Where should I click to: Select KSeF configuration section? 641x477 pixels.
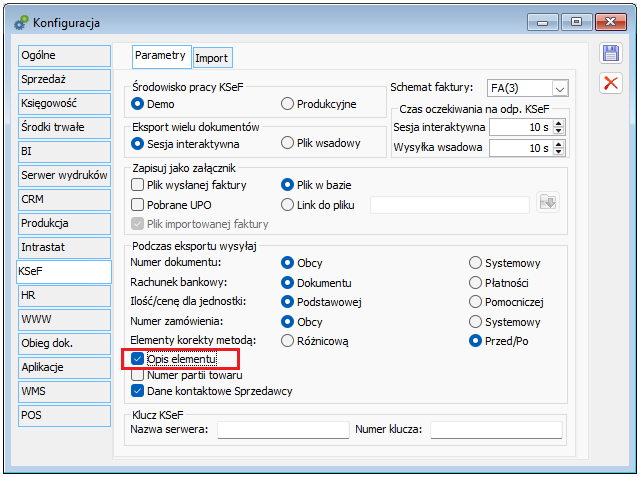tap(64, 272)
